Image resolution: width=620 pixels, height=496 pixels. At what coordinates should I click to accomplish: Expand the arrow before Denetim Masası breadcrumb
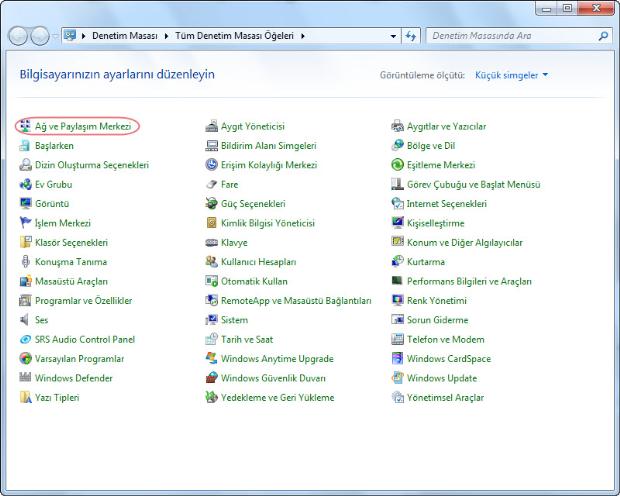[x=83, y=36]
